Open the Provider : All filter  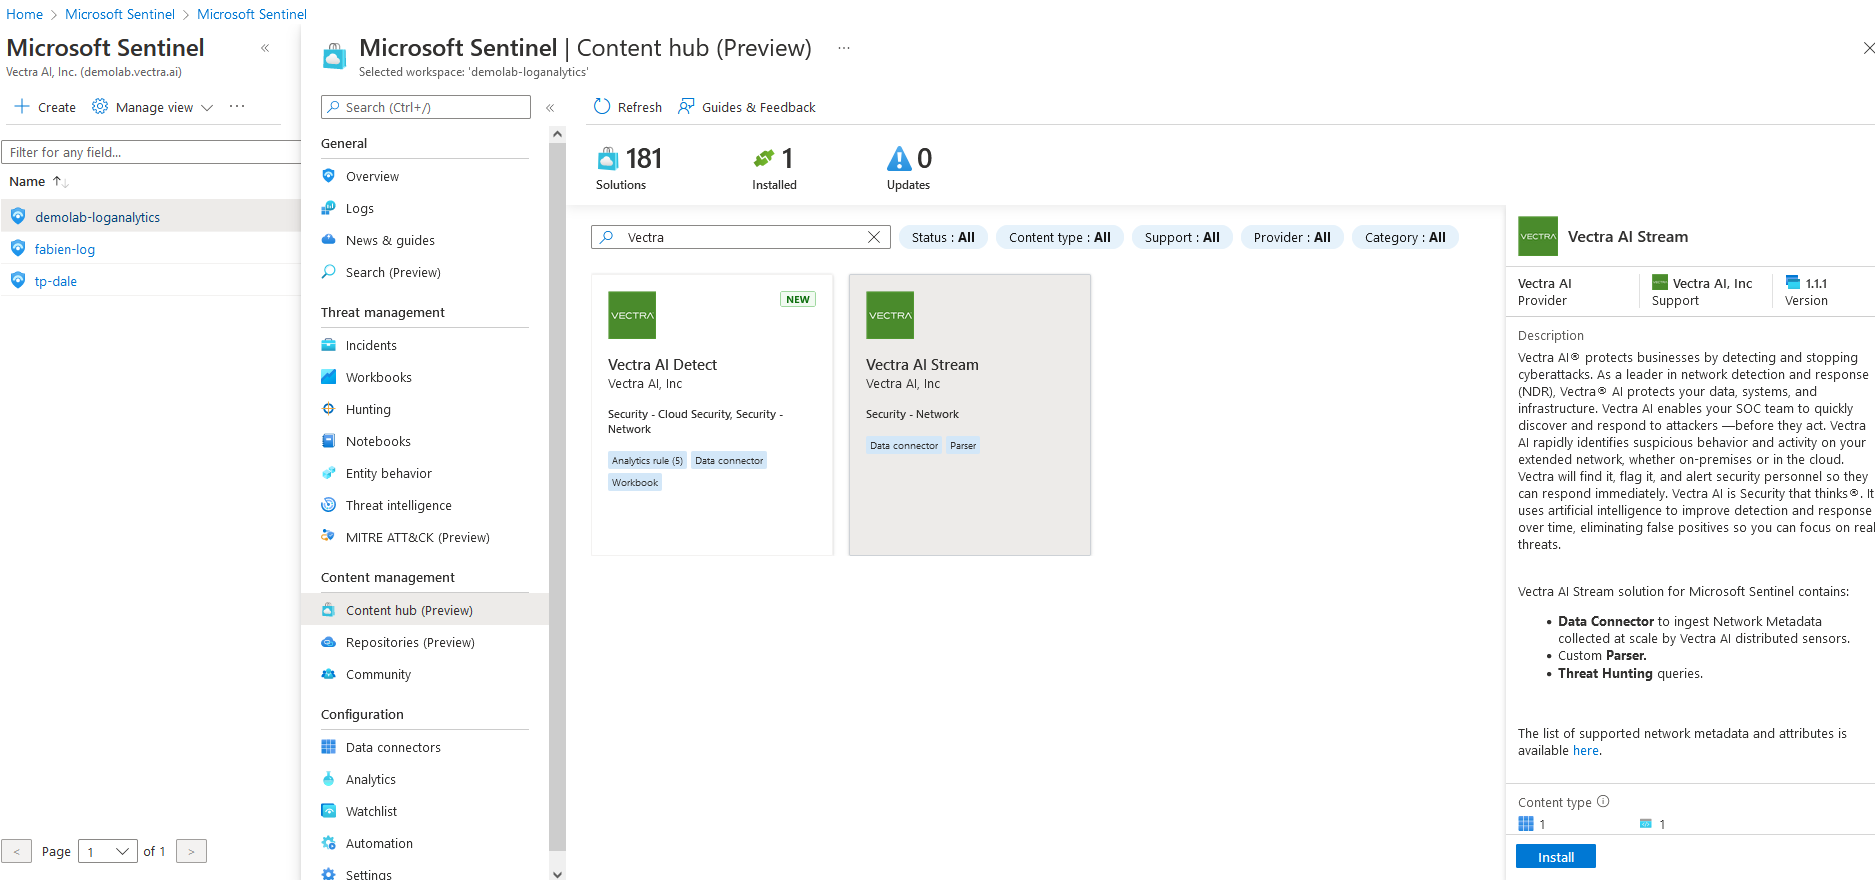[x=1292, y=237]
